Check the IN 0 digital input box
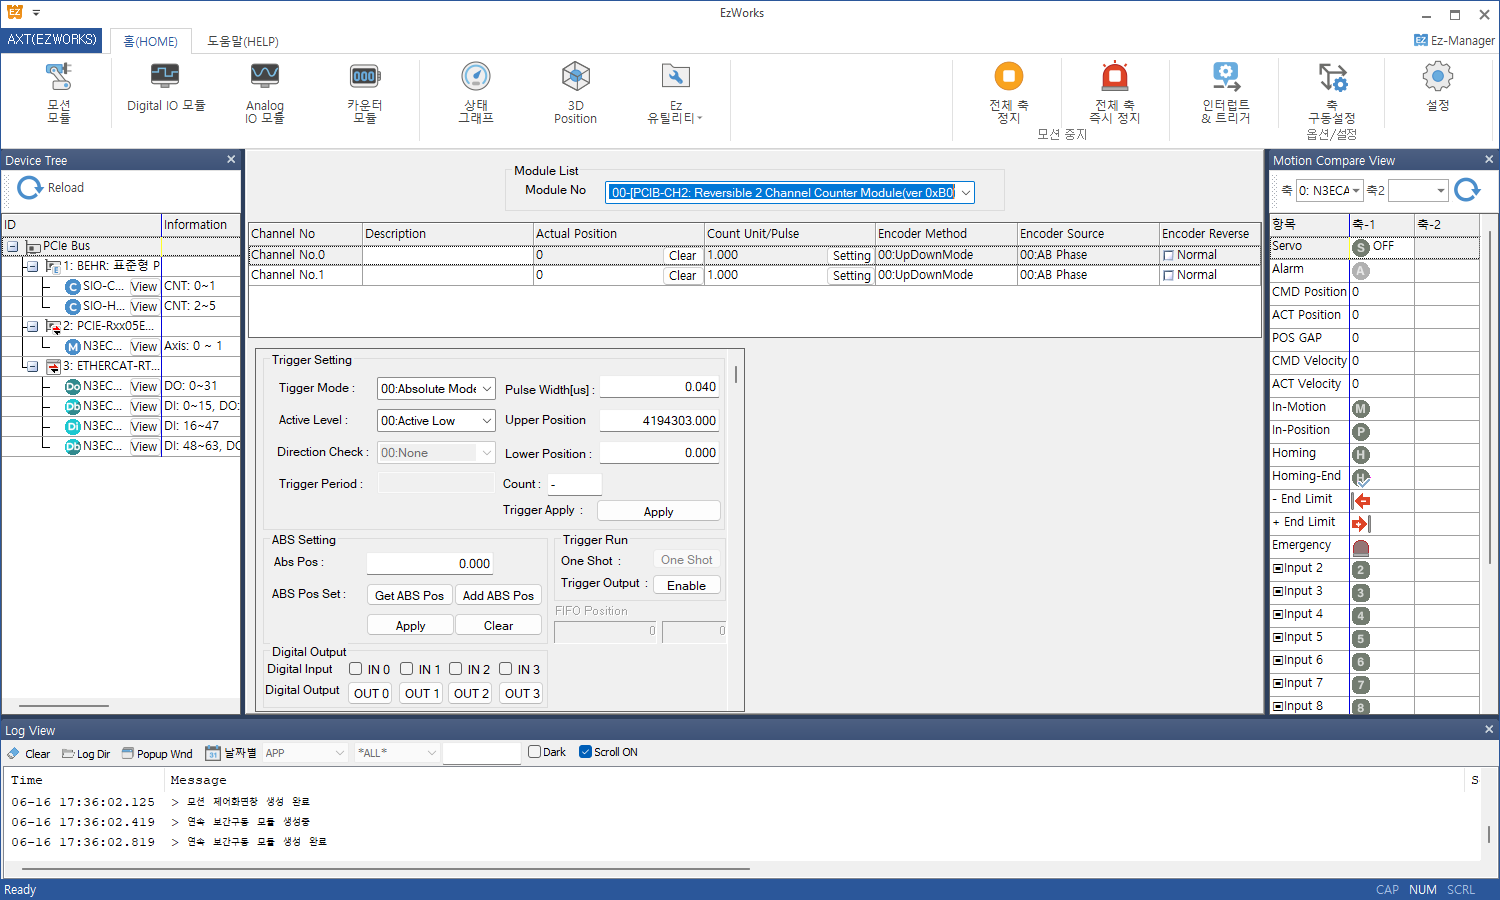1500x900 pixels. click(355, 669)
